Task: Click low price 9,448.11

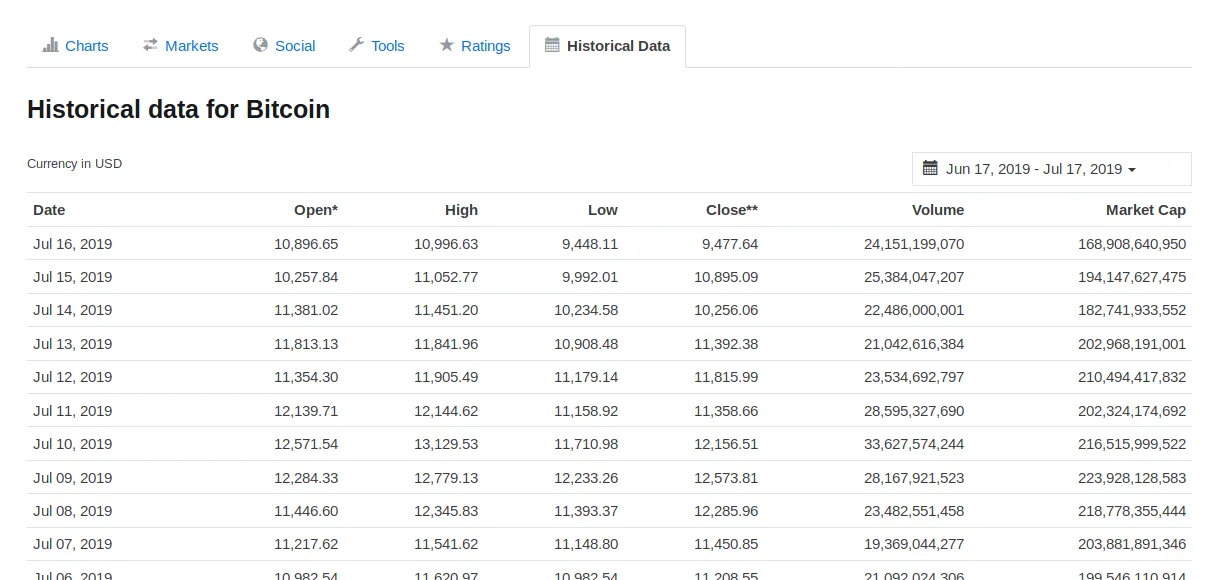Action: click(x=590, y=243)
